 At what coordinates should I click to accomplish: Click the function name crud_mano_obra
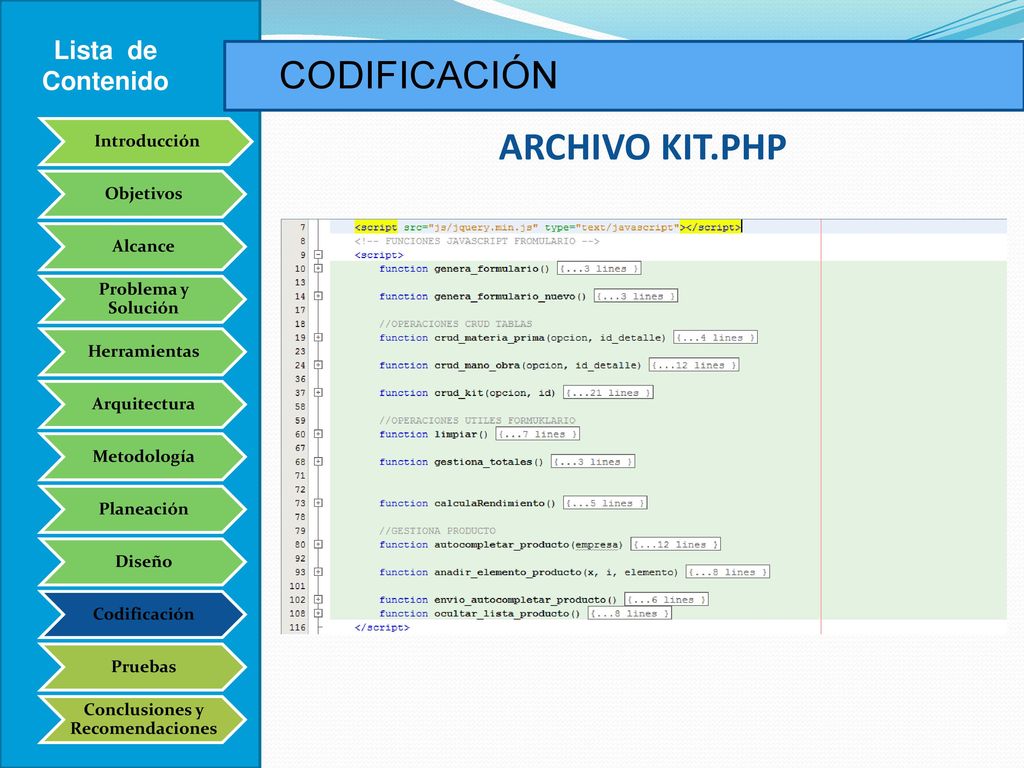click(x=477, y=365)
